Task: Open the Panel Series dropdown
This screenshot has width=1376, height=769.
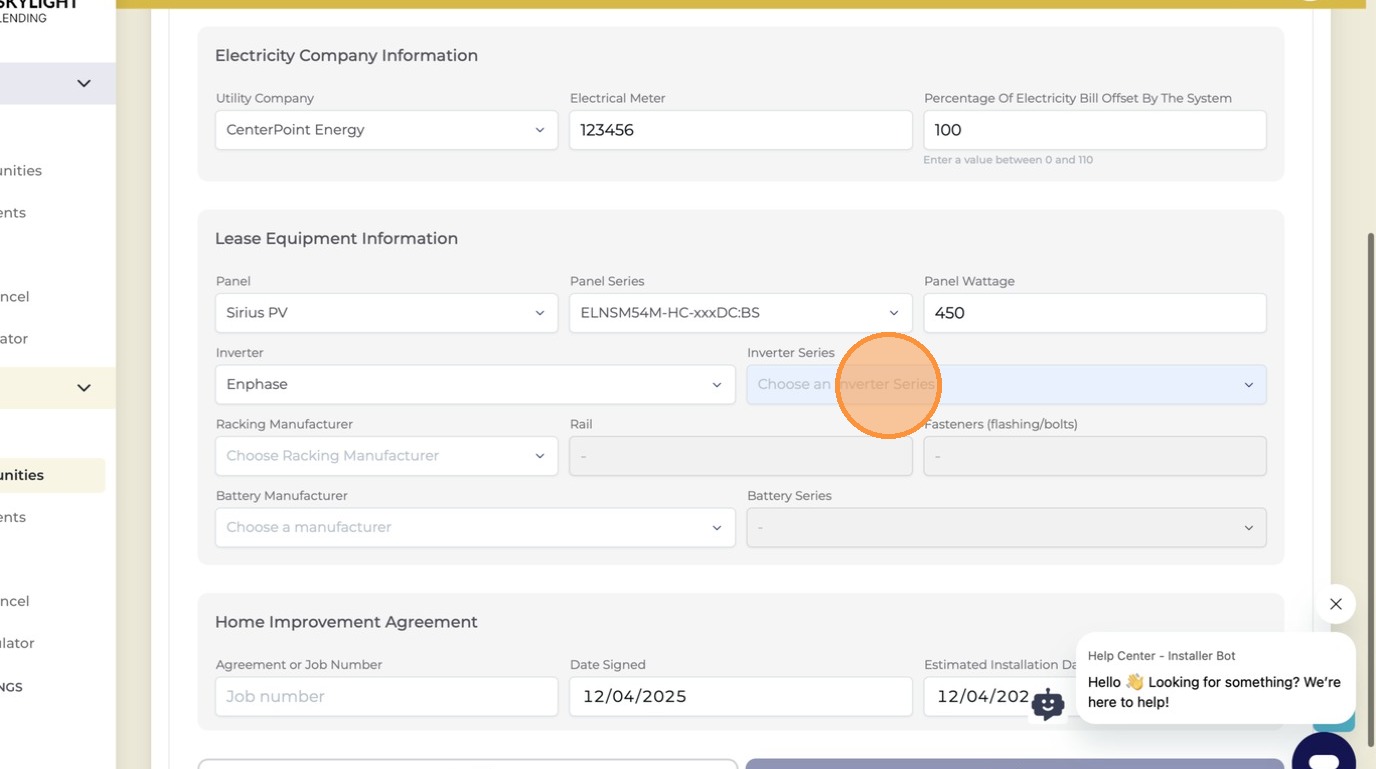Action: [740, 313]
